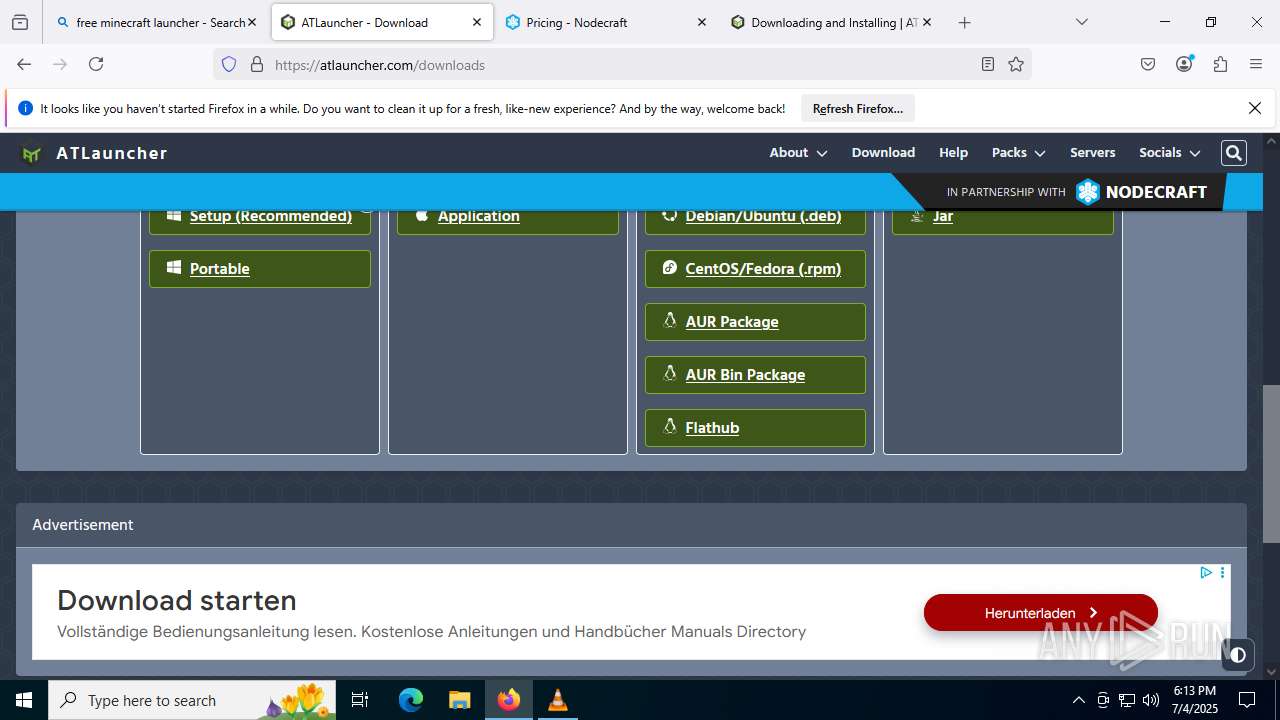This screenshot has width=1280, height=720.
Task: Click the penguin icon on Flathub button
Action: [x=670, y=427]
